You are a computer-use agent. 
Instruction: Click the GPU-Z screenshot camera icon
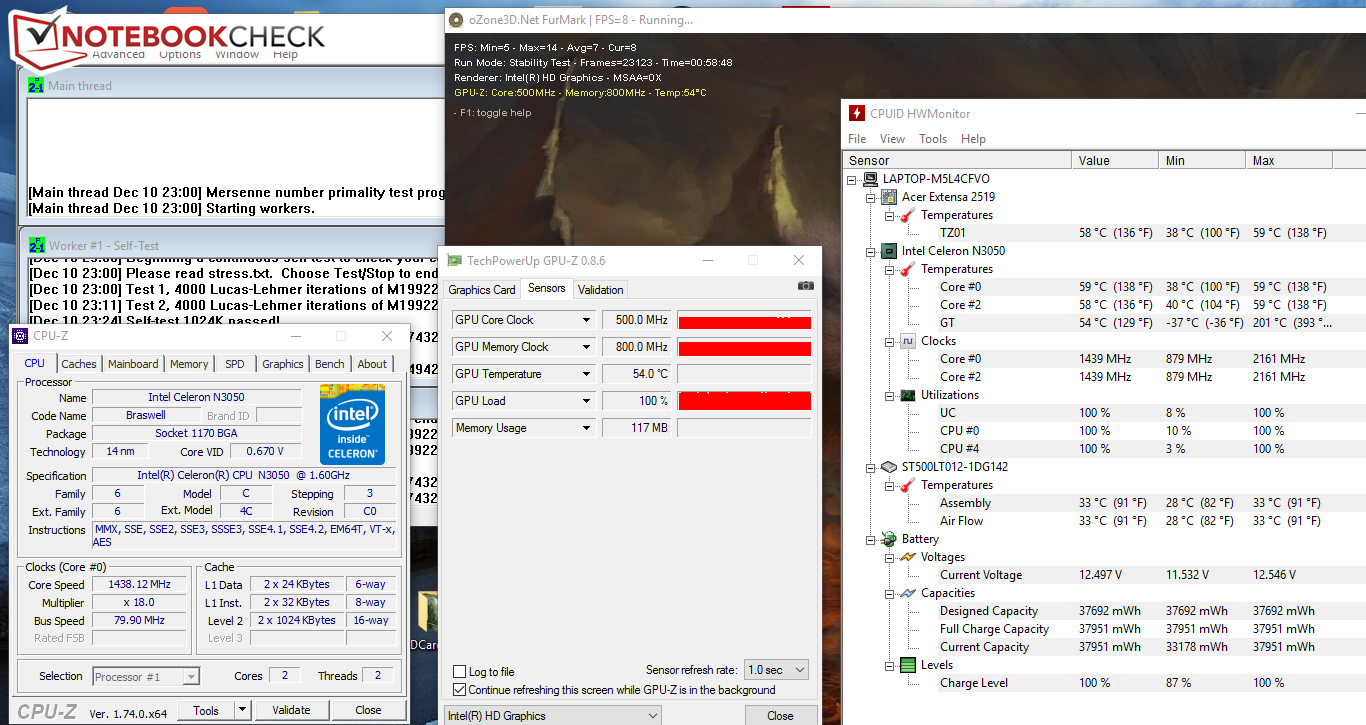pyautogui.click(x=806, y=286)
